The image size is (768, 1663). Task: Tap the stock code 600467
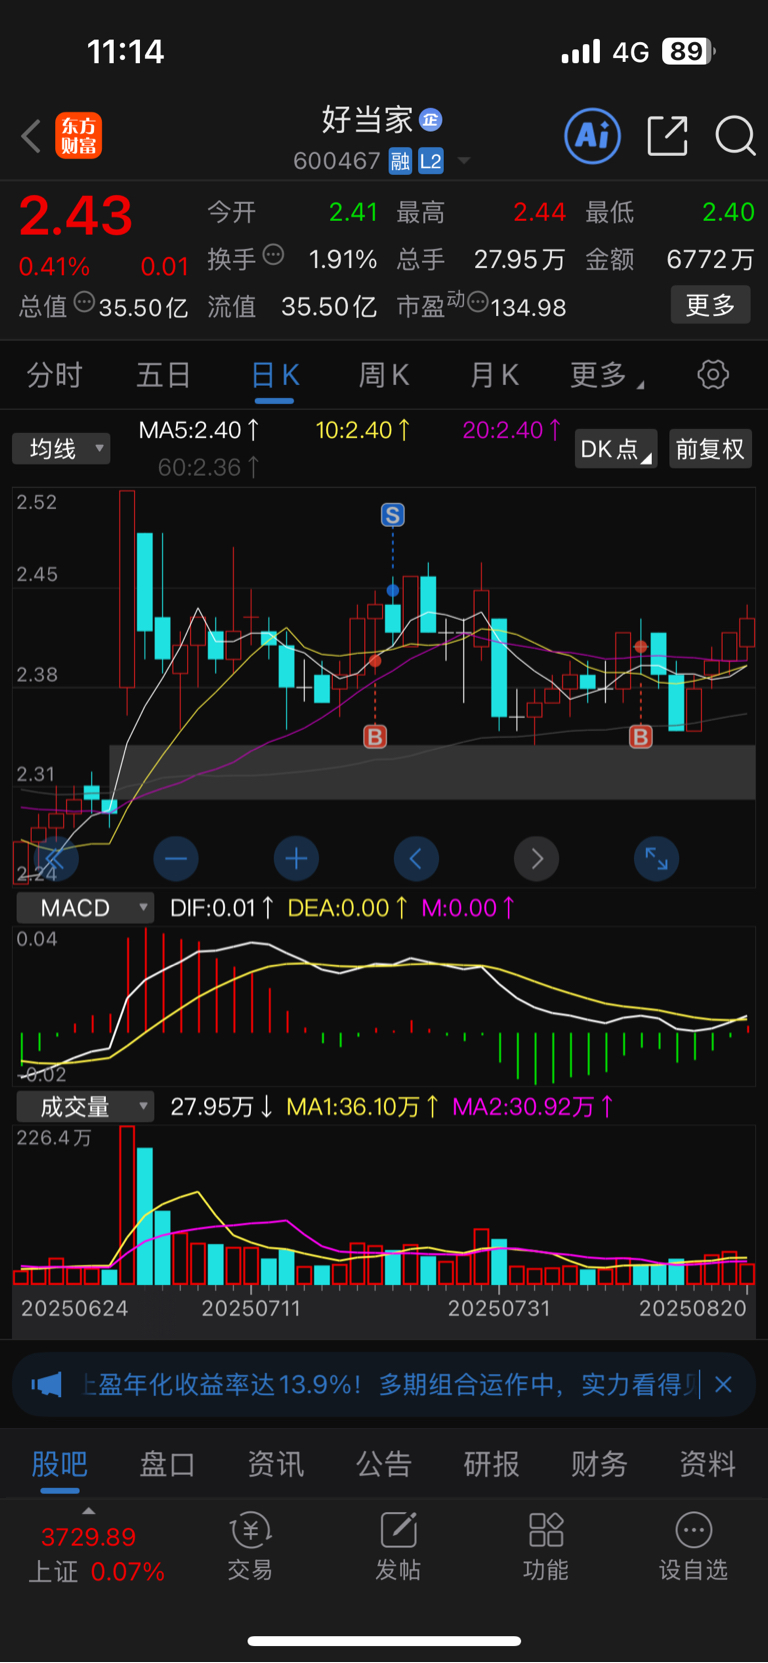(337, 161)
